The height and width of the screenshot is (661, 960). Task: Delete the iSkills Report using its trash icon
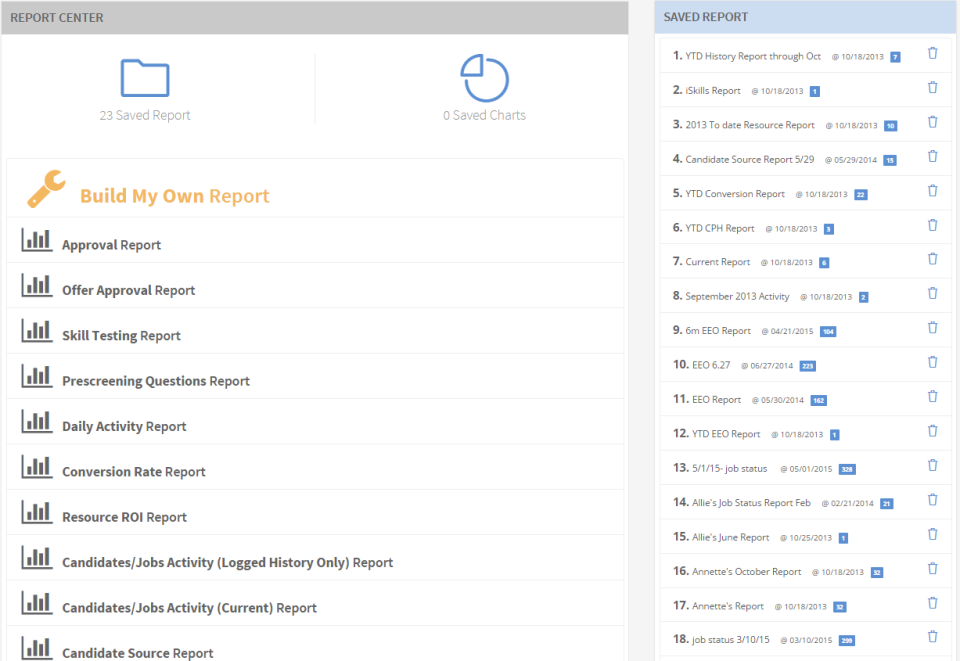tap(932, 88)
